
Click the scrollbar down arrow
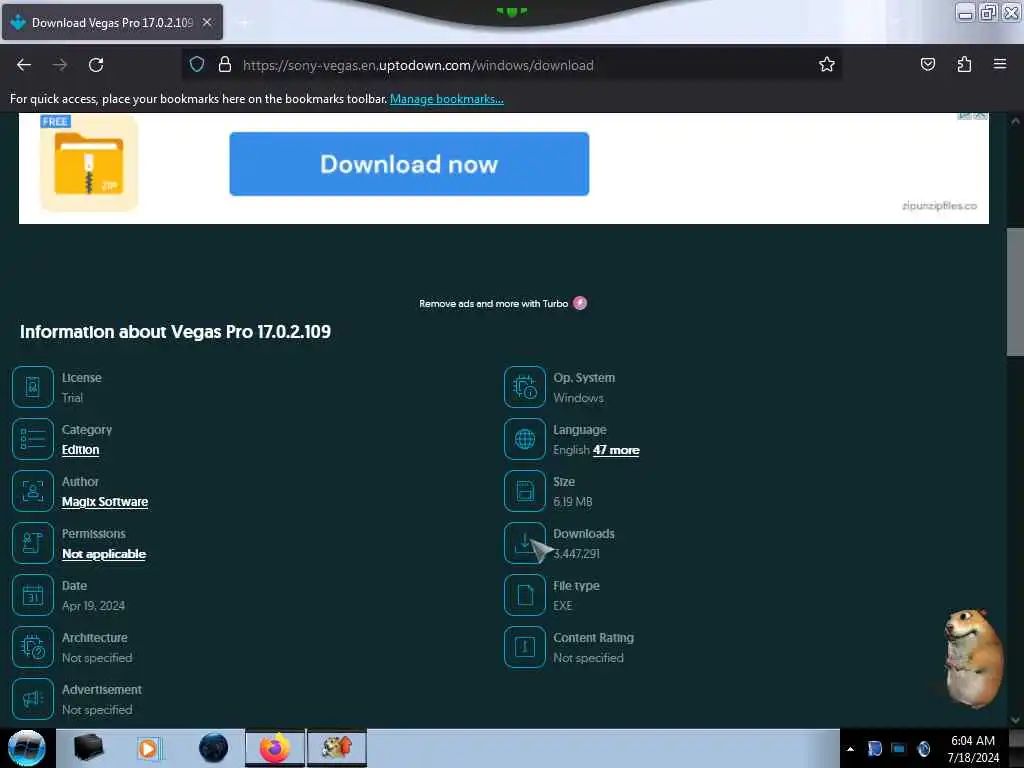pos(1015,720)
